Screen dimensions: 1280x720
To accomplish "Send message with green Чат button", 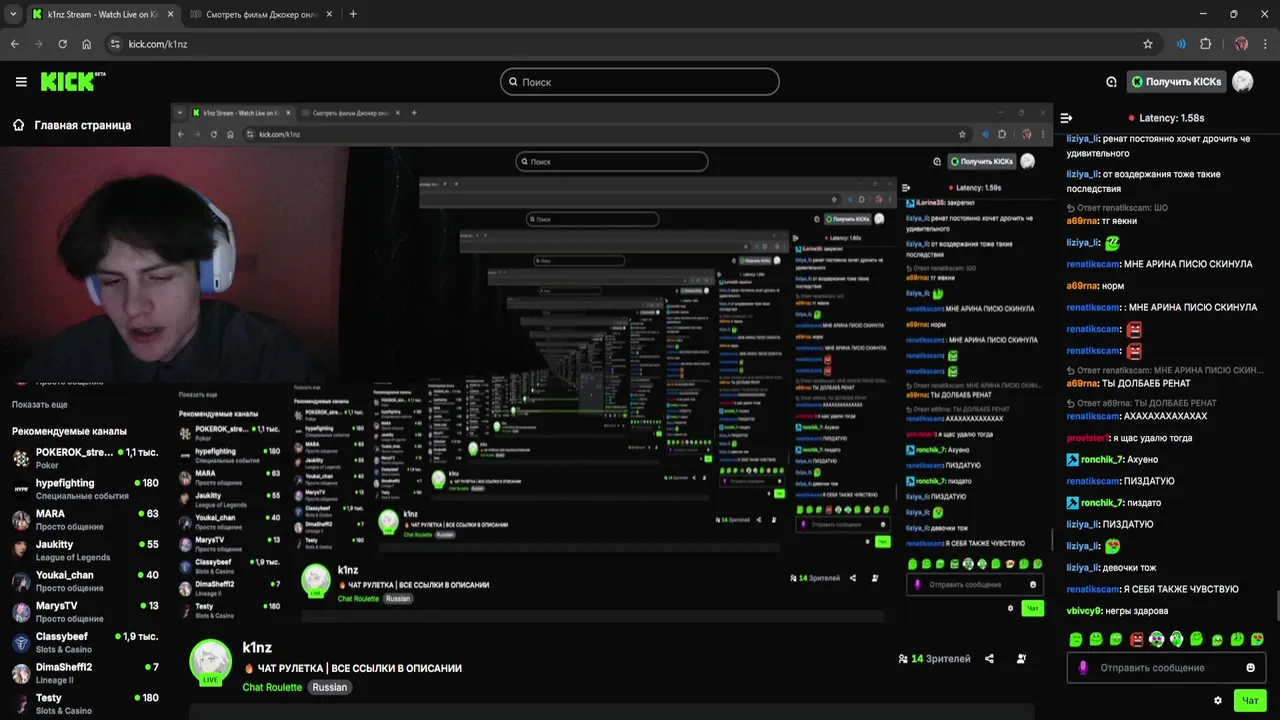I will (1250, 701).
